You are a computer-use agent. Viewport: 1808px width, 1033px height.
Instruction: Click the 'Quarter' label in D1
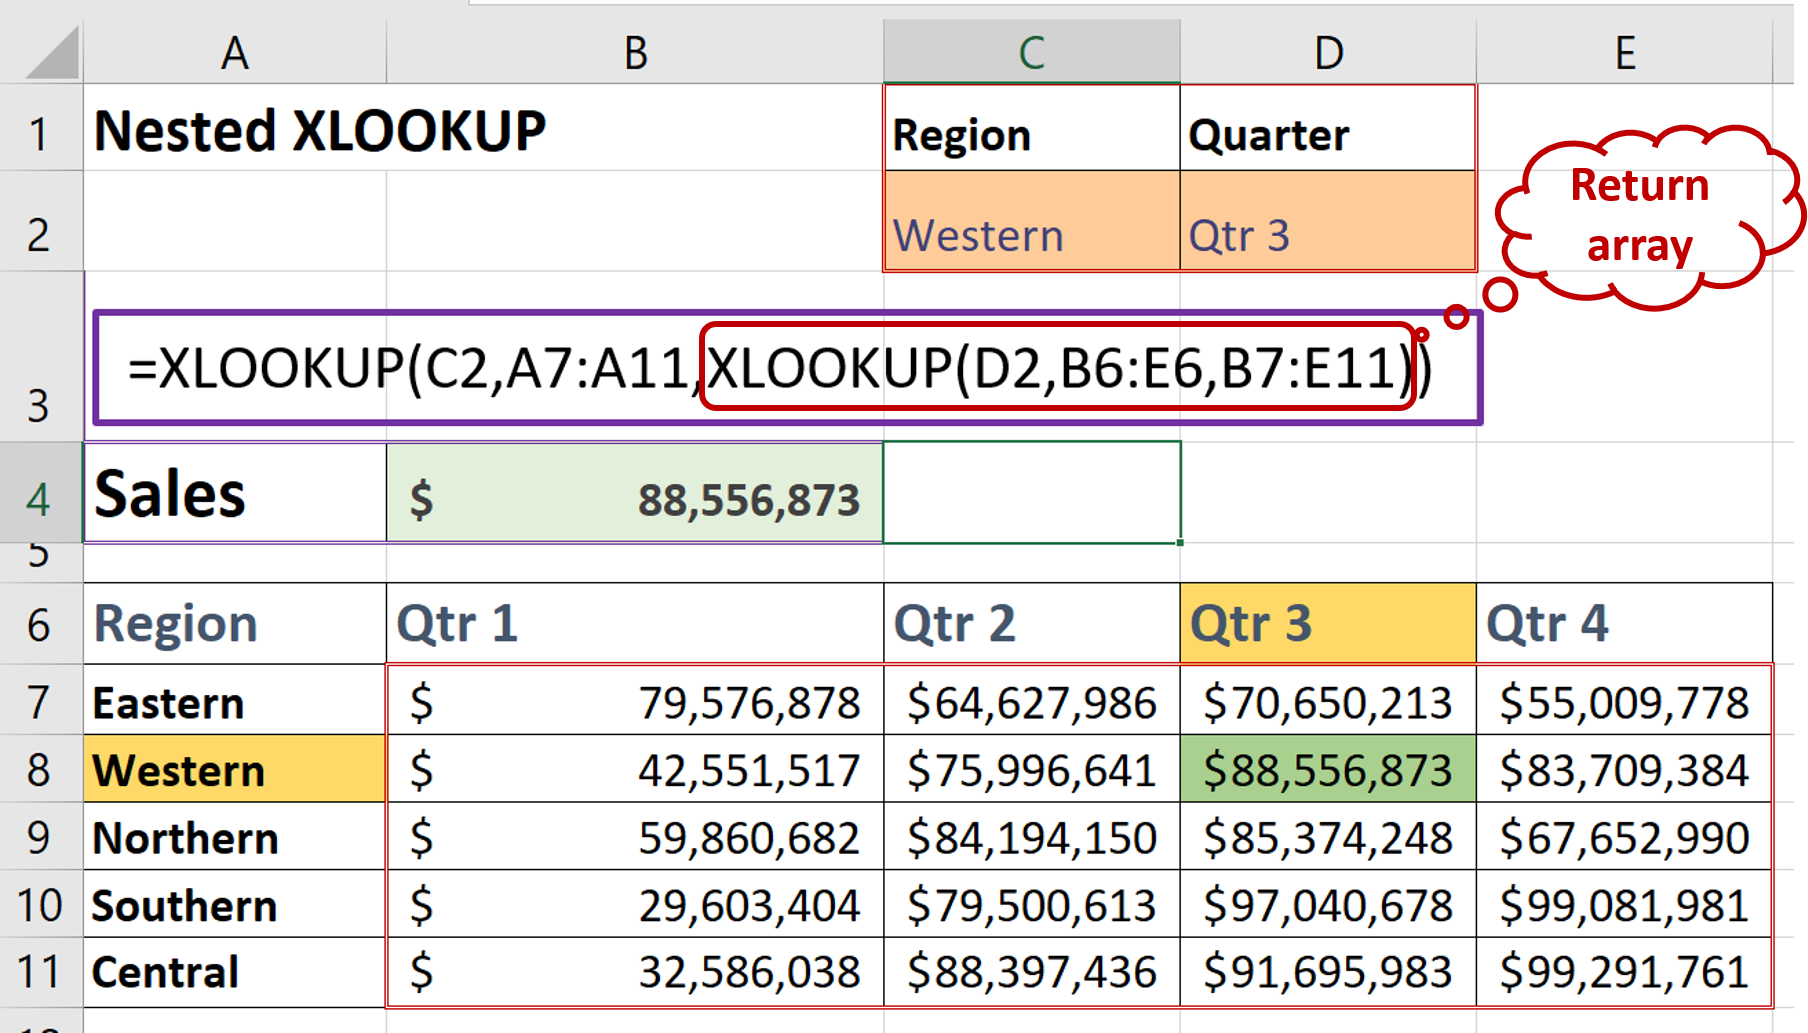click(x=1328, y=129)
